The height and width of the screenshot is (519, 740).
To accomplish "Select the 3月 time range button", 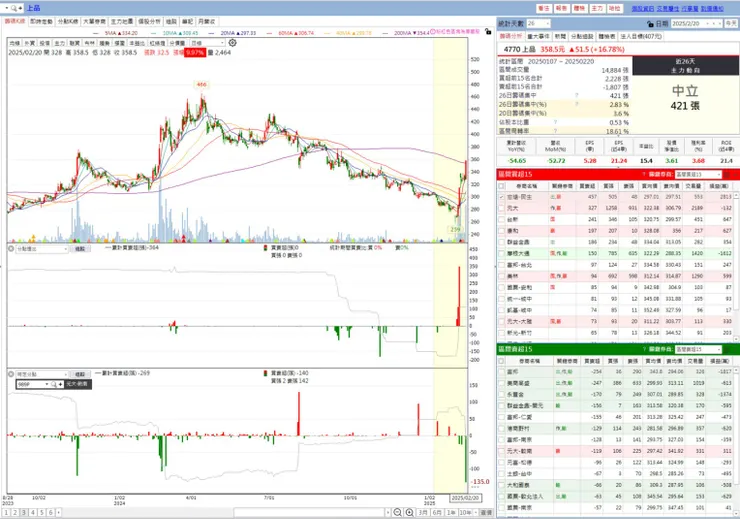I will [423, 512].
